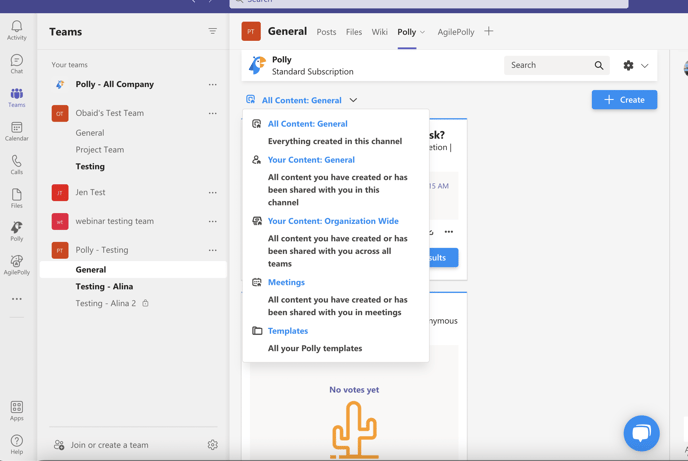This screenshot has height=461, width=688.
Task: Open the Testing - Alina channel
Action: (x=104, y=286)
